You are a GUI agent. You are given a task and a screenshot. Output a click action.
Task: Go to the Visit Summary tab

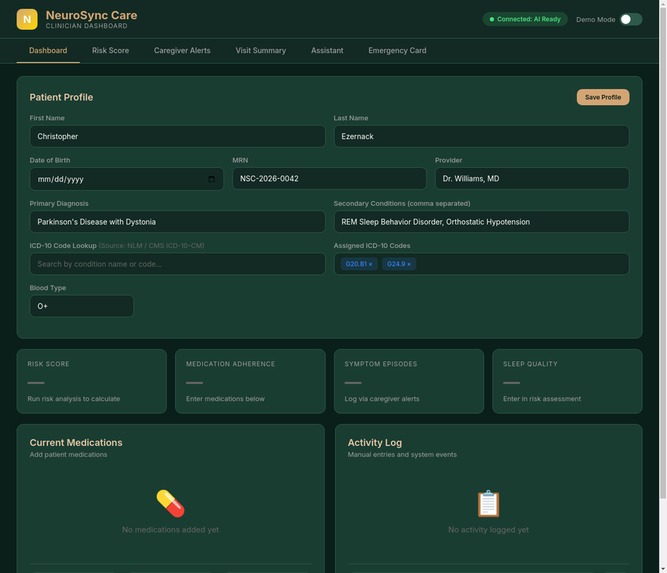[x=261, y=51]
